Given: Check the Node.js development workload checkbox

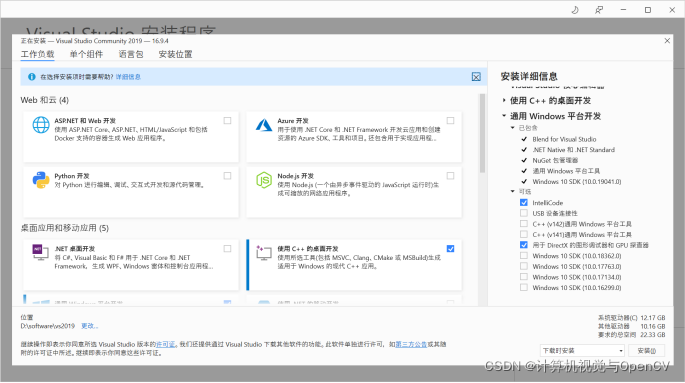Looking at the screenshot, I should [x=450, y=176].
